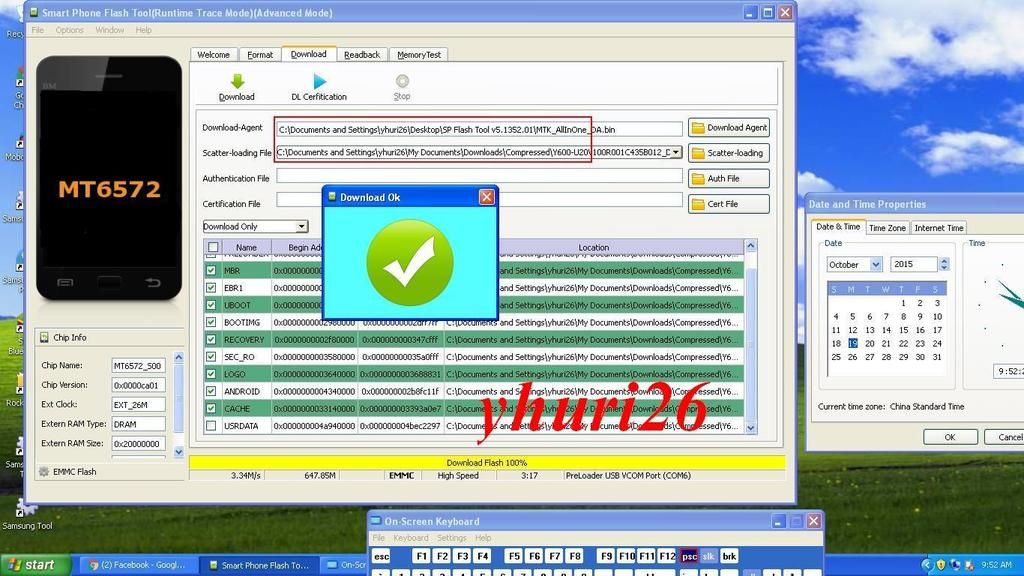Open the Scatter-loading File path dropdown

pos(677,153)
